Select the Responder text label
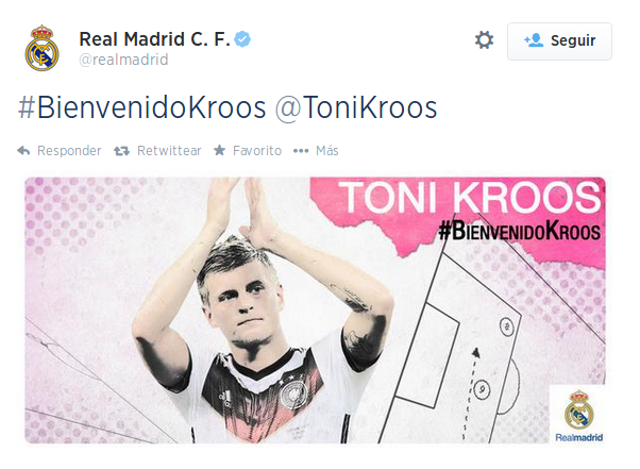640x469 pixels. tap(69, 151)
